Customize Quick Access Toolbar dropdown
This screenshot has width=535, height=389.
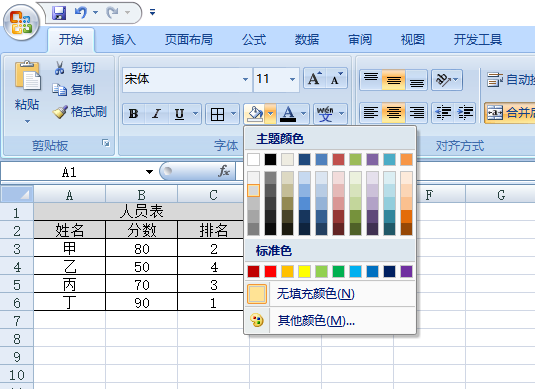point(152,13)
